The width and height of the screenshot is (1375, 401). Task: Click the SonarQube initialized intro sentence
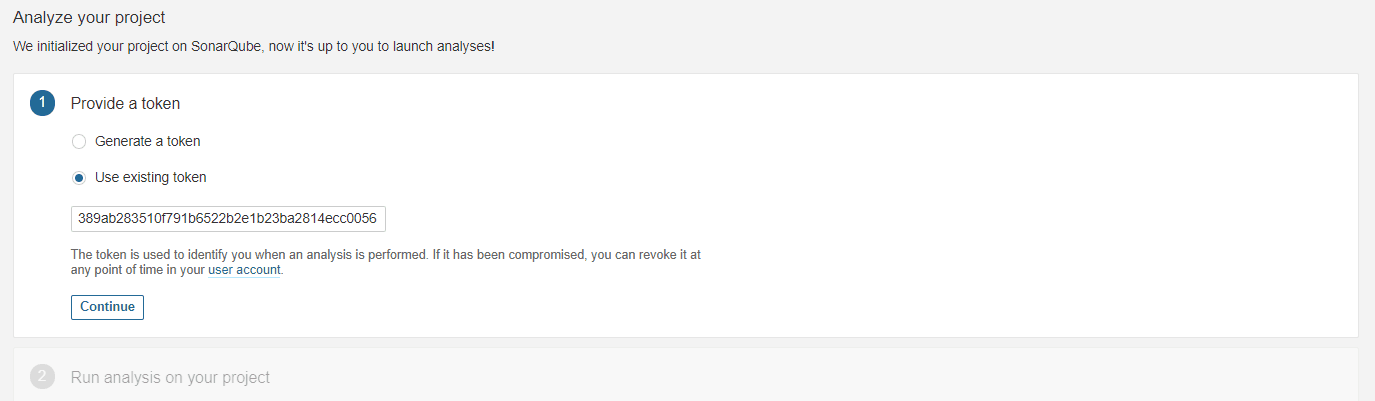click(x=253, y=47)
